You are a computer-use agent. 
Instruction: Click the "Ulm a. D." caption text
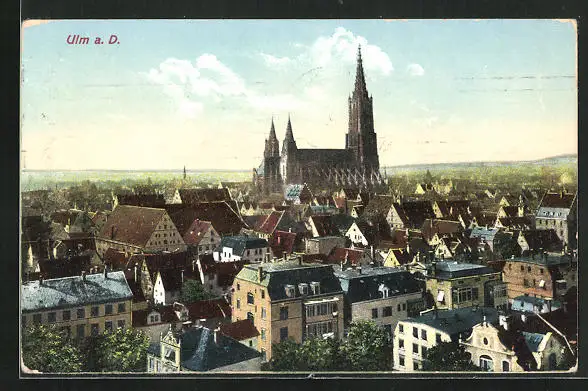(93, 40)
